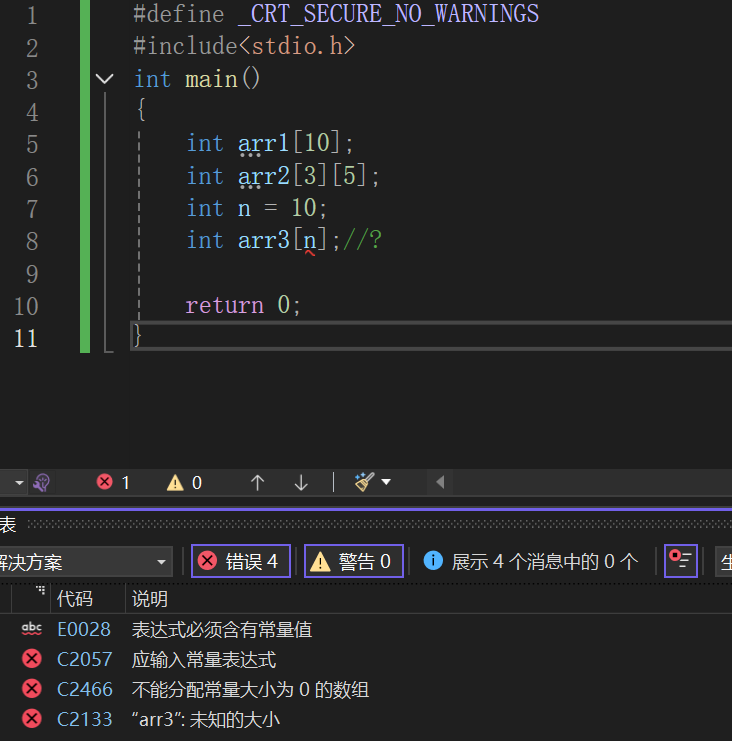Click the red error icon for C2057
Screen dimensions: 732x741
coord(32,659)
